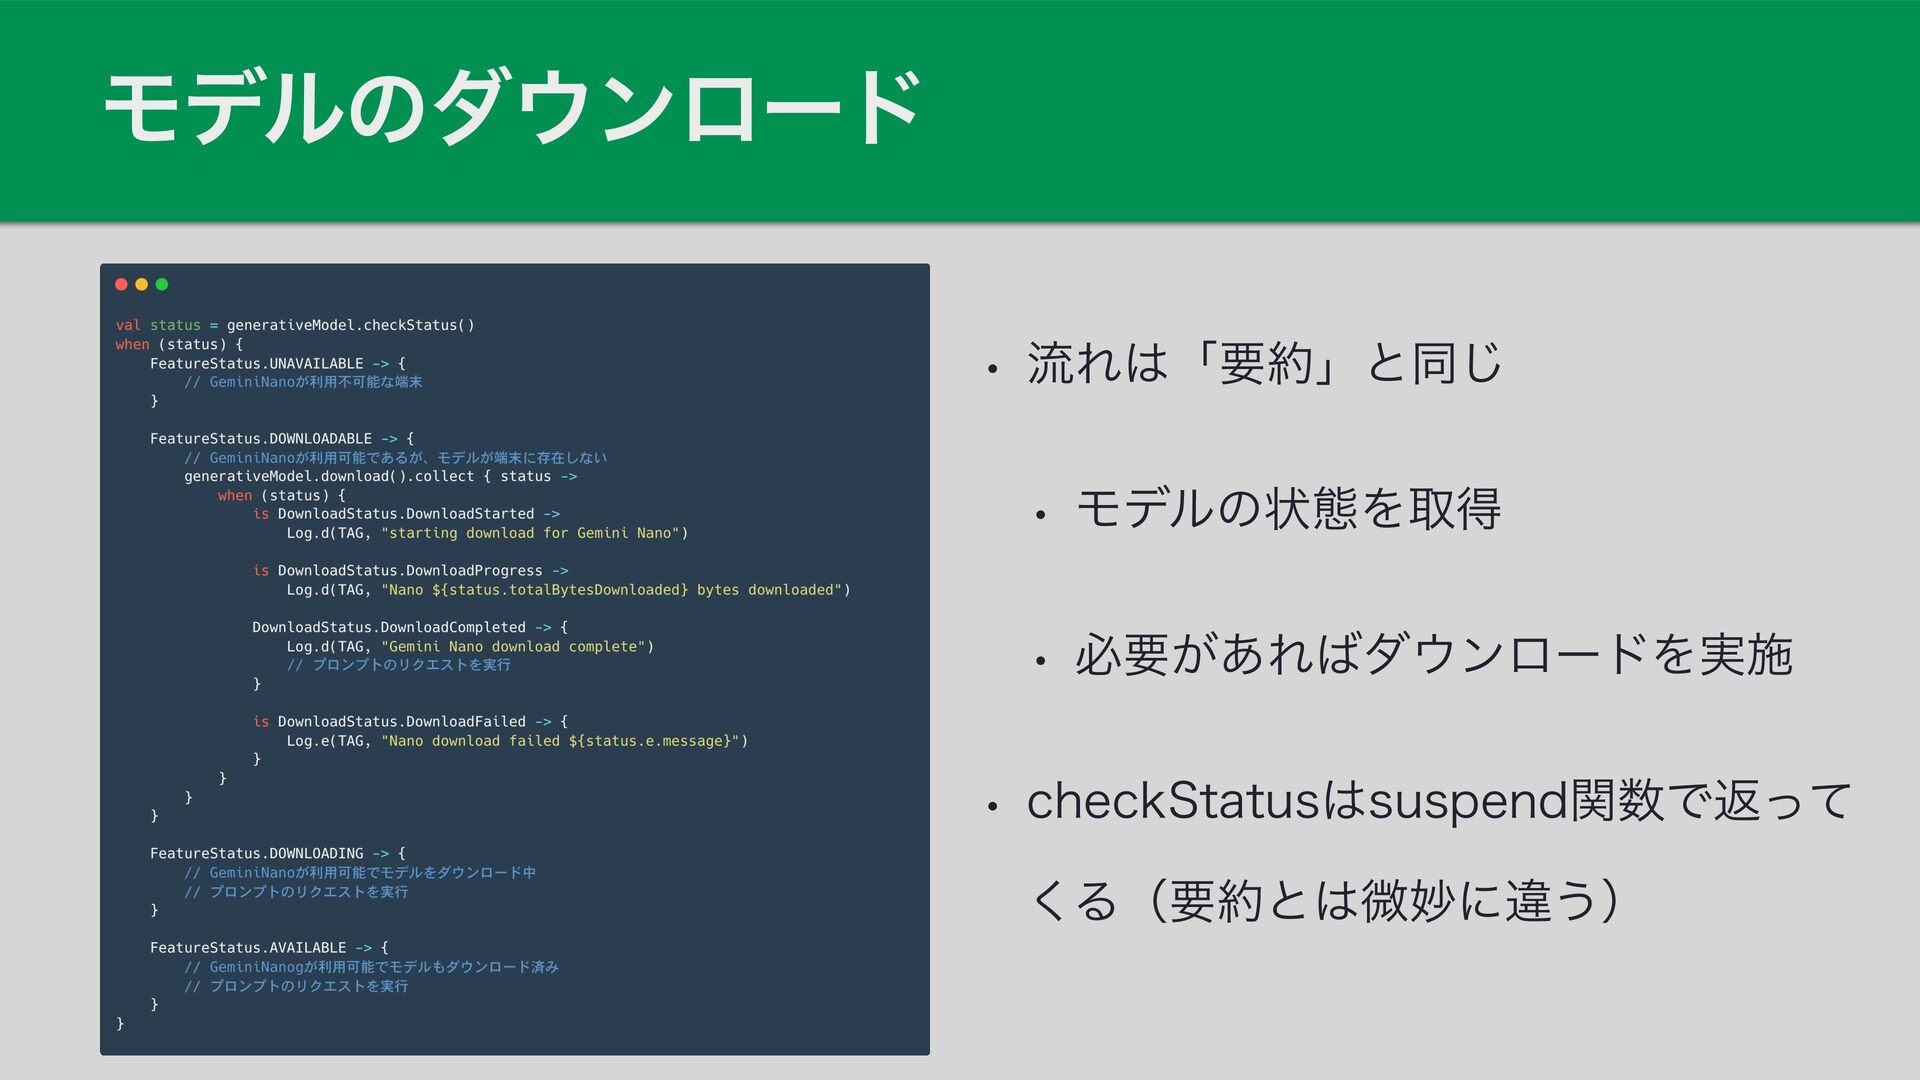Image resolution: width=1920 pixels, height=1080 pixels.
Task: Click the DownloadStatus.DownloadStarted line
Action: (x=405, y=514)
